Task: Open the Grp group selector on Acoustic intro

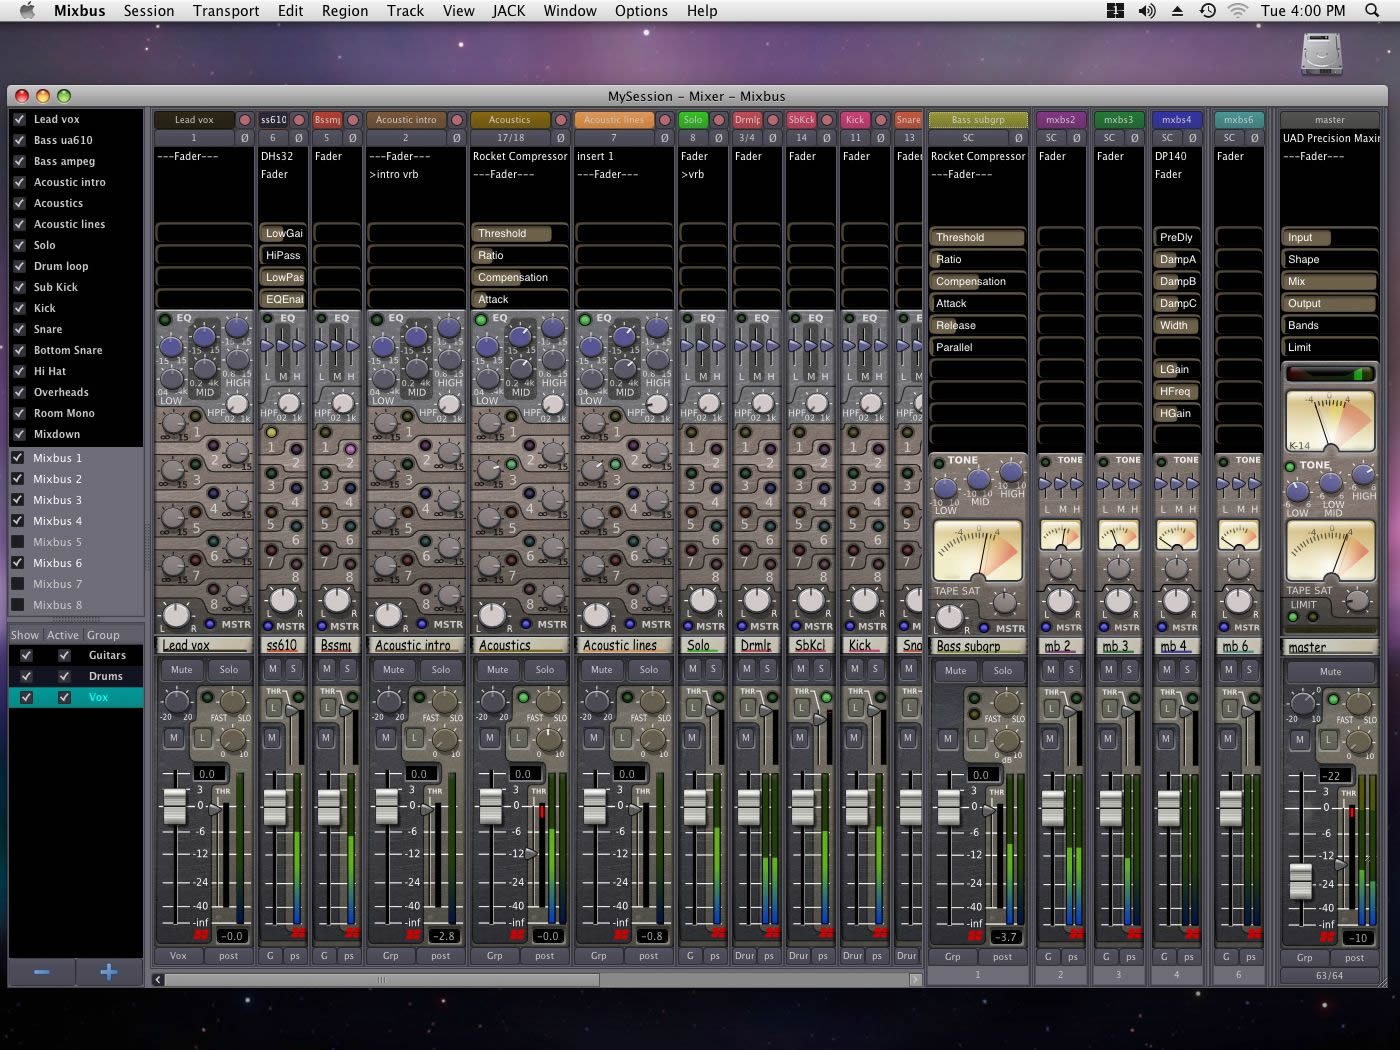Action: [390, 956]
